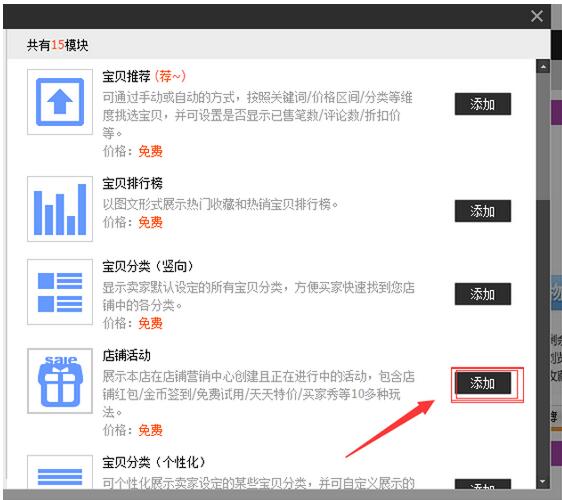The image size is (562, 500).
Task: Click the 宝贝推荐 upload arrow icon
Action: click(60, 102)
